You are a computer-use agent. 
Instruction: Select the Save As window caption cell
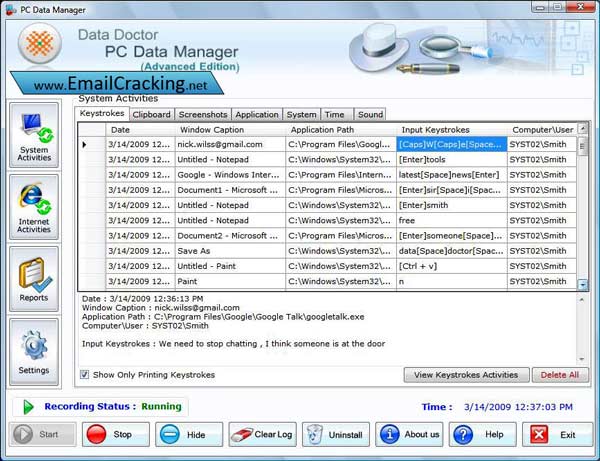230,251
